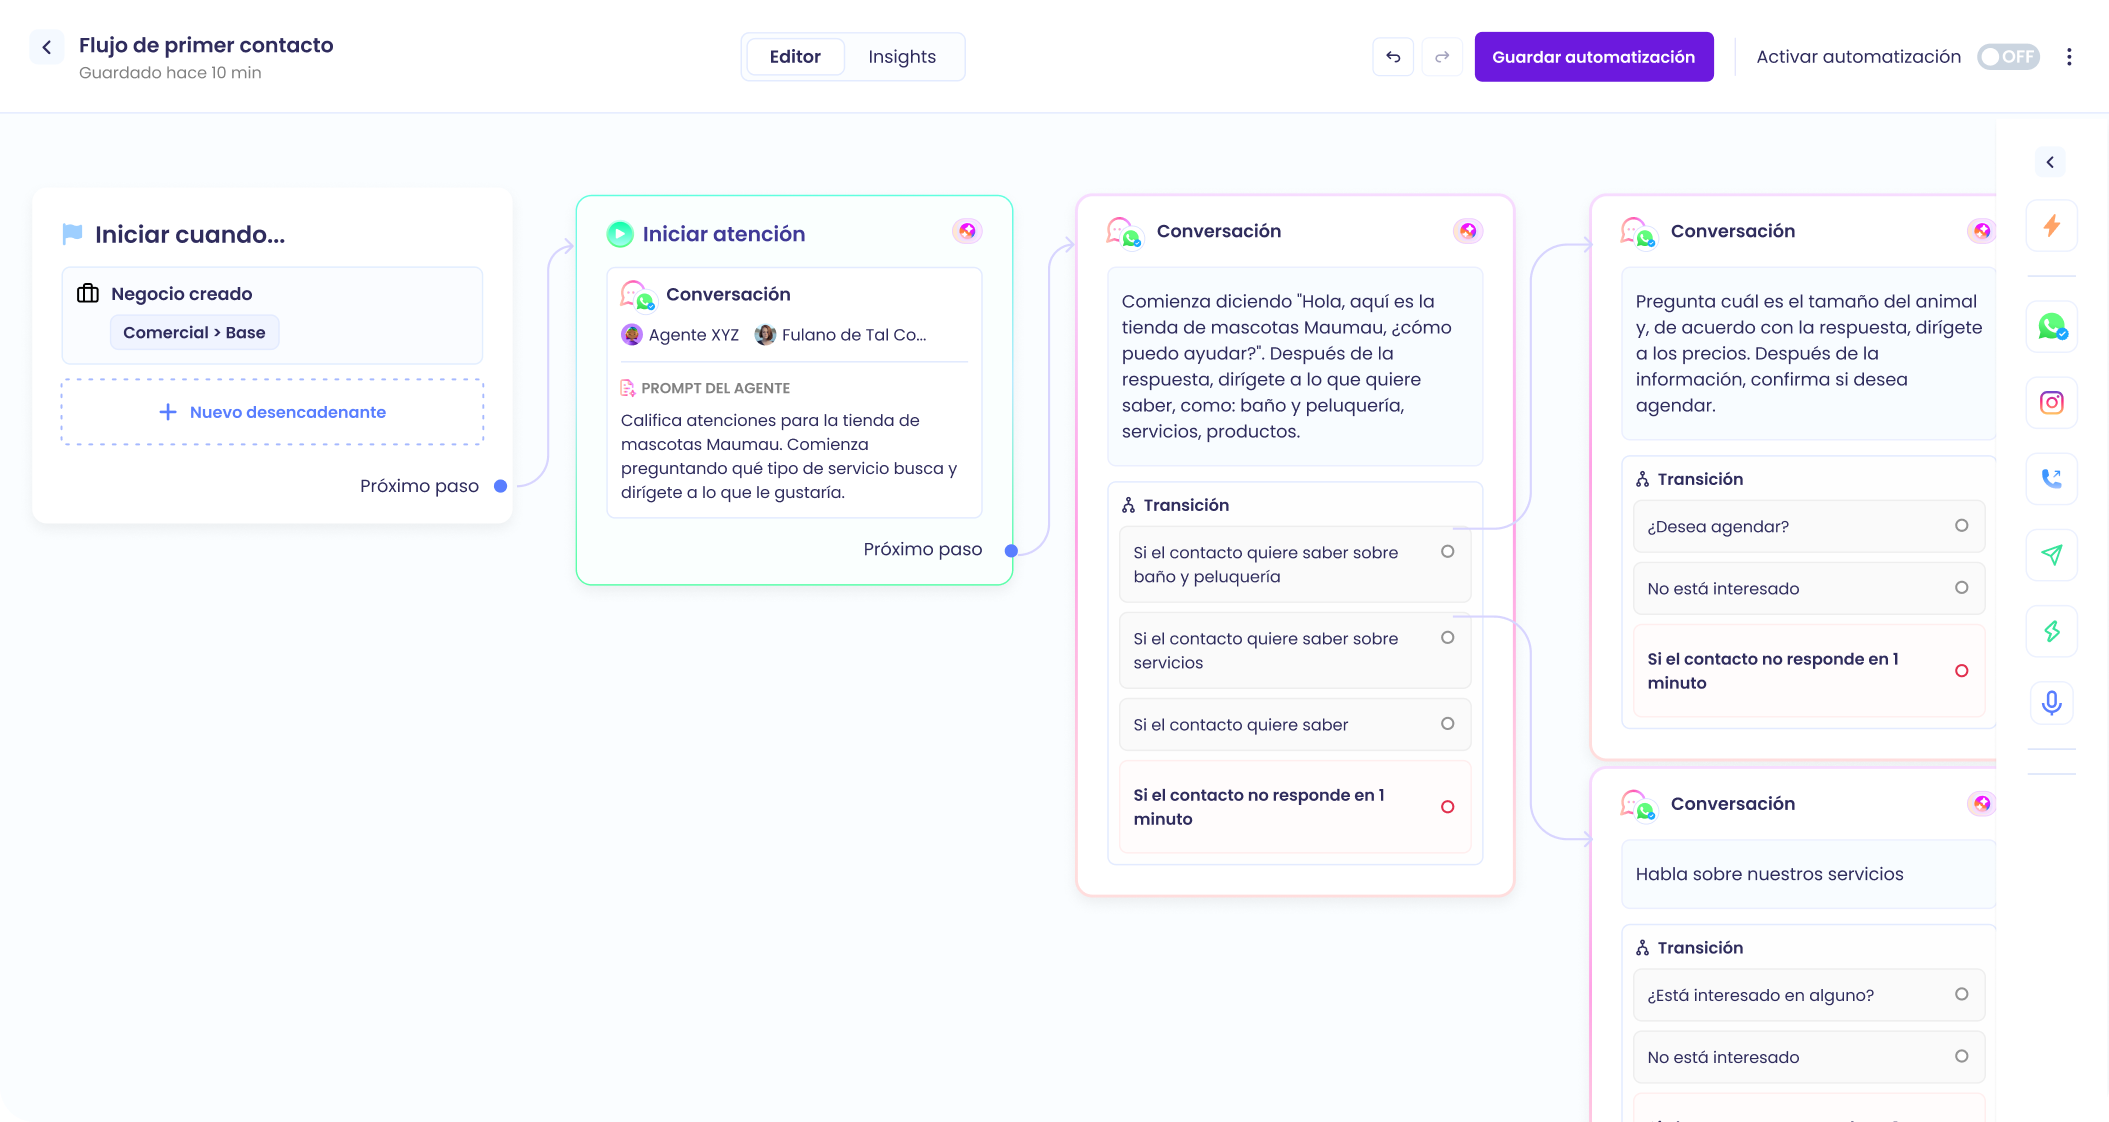Click the undo arrow button
The height and width of the screenshot is (1122, 2109).
click(x=1393, y=57)
